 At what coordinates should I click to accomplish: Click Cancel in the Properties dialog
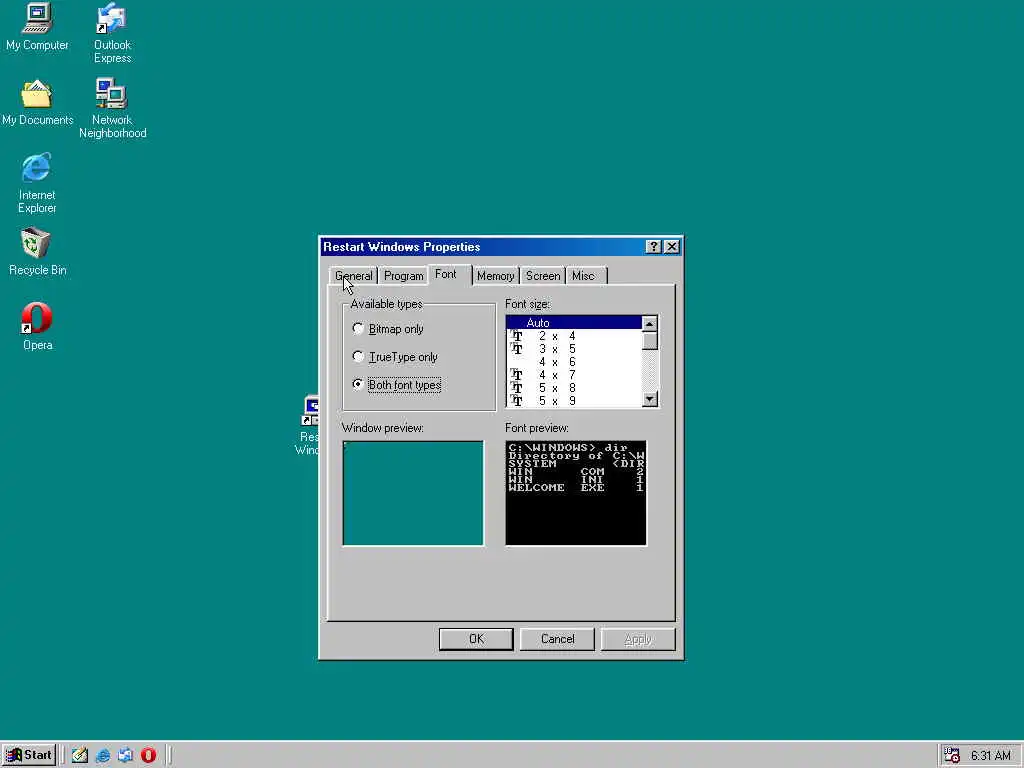(557, 639)
